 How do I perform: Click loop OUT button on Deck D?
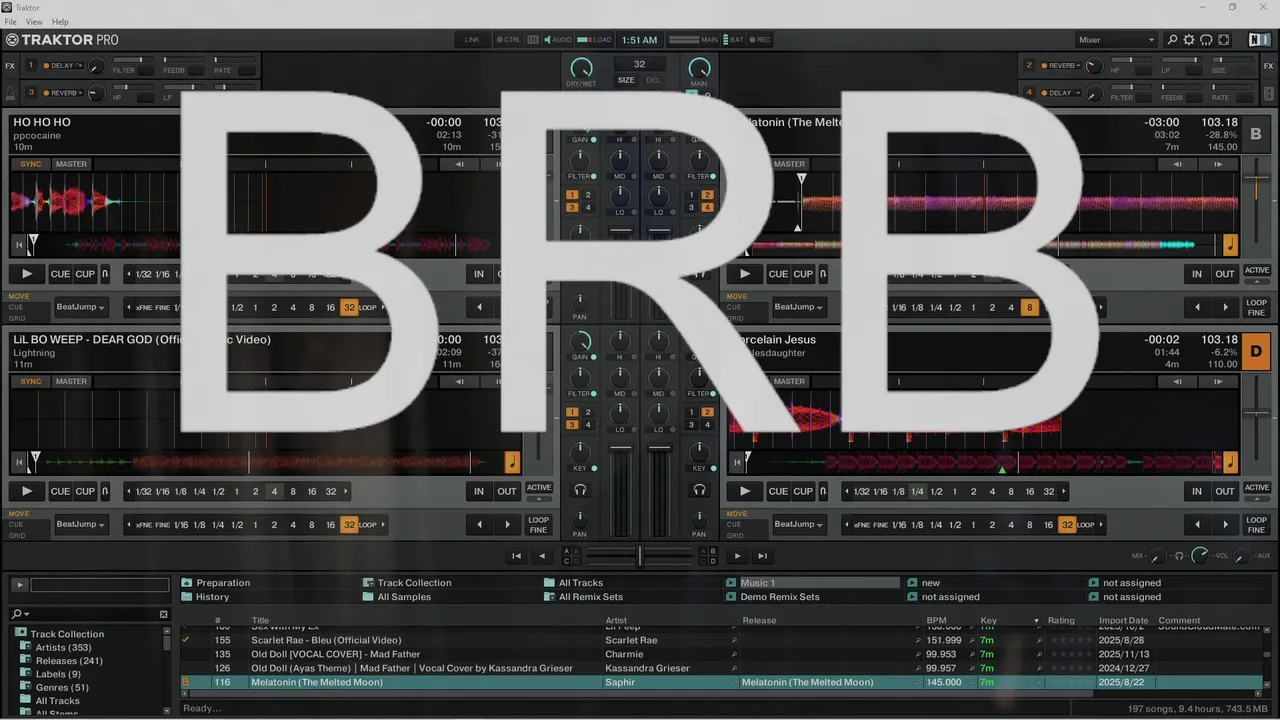coord(1225,491)
